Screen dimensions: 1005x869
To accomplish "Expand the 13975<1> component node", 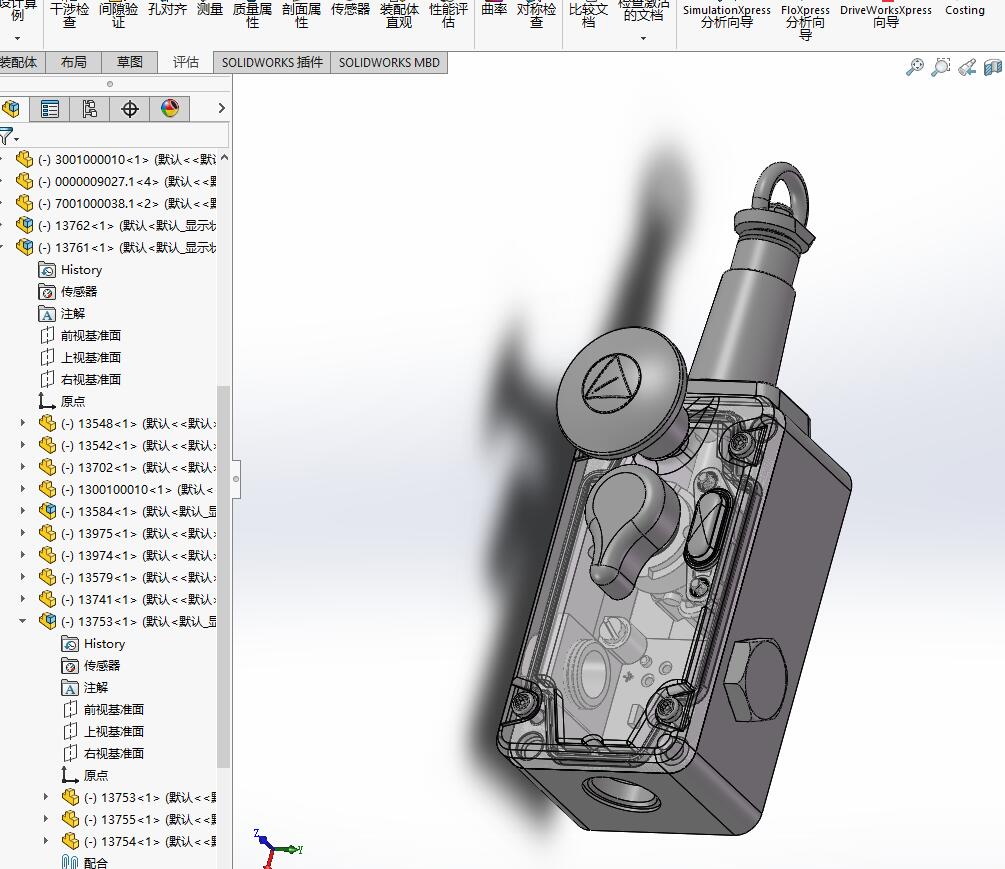I will click(23, 533).
